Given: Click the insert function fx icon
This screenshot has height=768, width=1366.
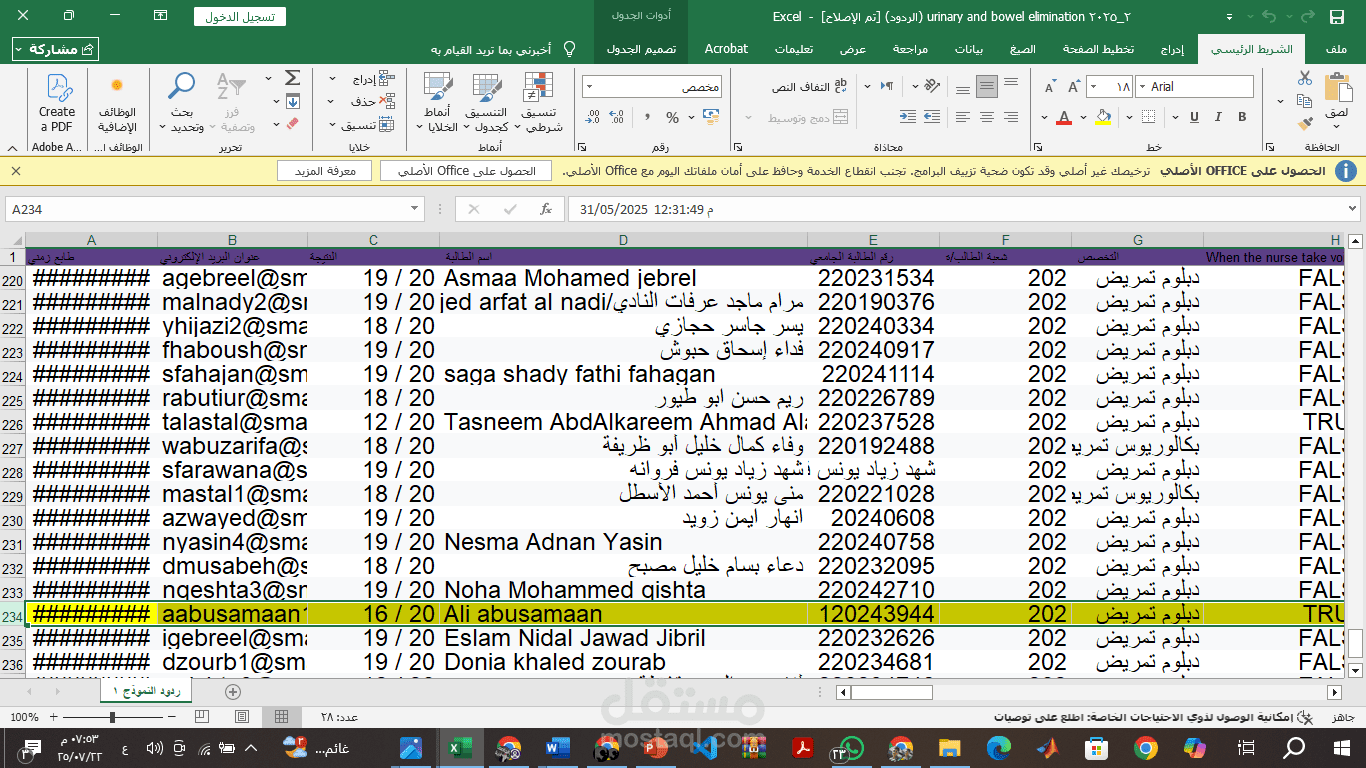Looking at the screenshot, I should click(546, 209).
